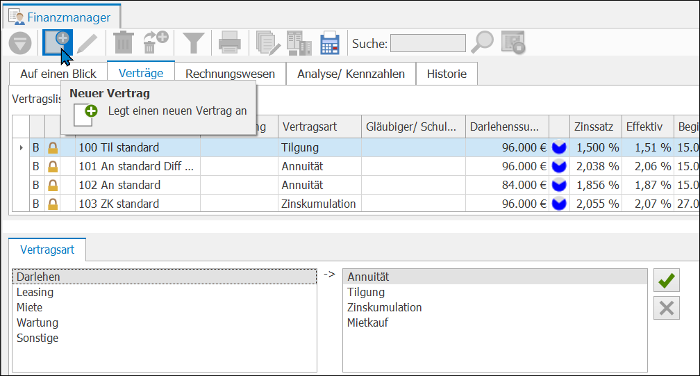The width and height of the screenshot is (700, 376).
Task: Click into the Suche input field
Action: click(428, 43)
